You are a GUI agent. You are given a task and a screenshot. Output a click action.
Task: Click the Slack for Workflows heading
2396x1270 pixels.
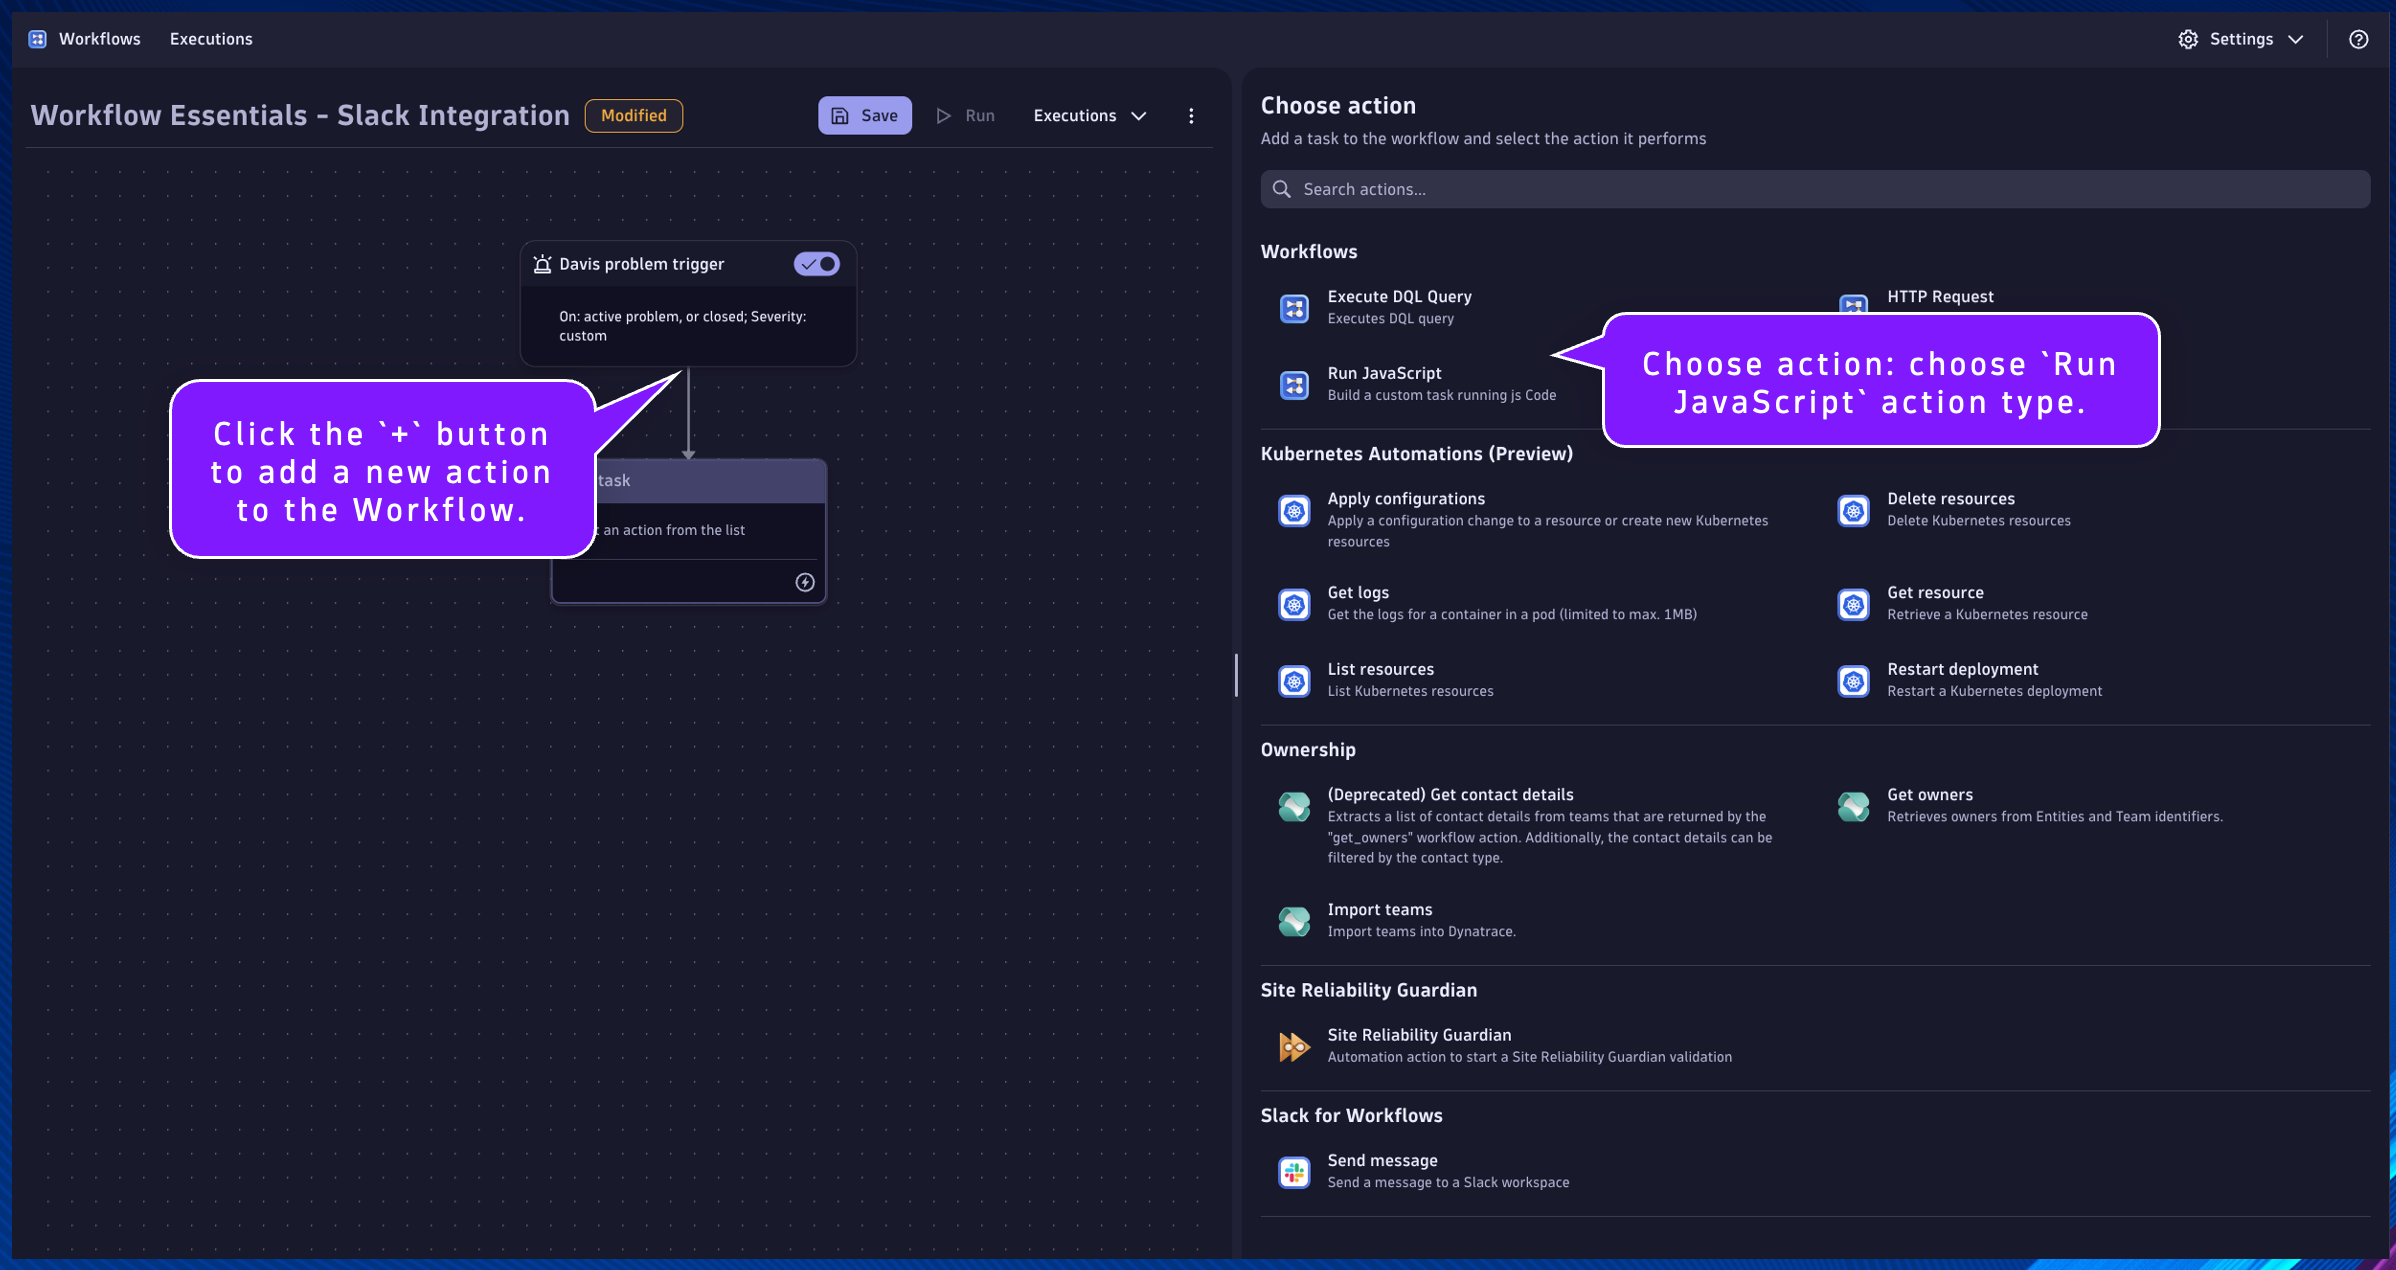click(1351, 1116)
